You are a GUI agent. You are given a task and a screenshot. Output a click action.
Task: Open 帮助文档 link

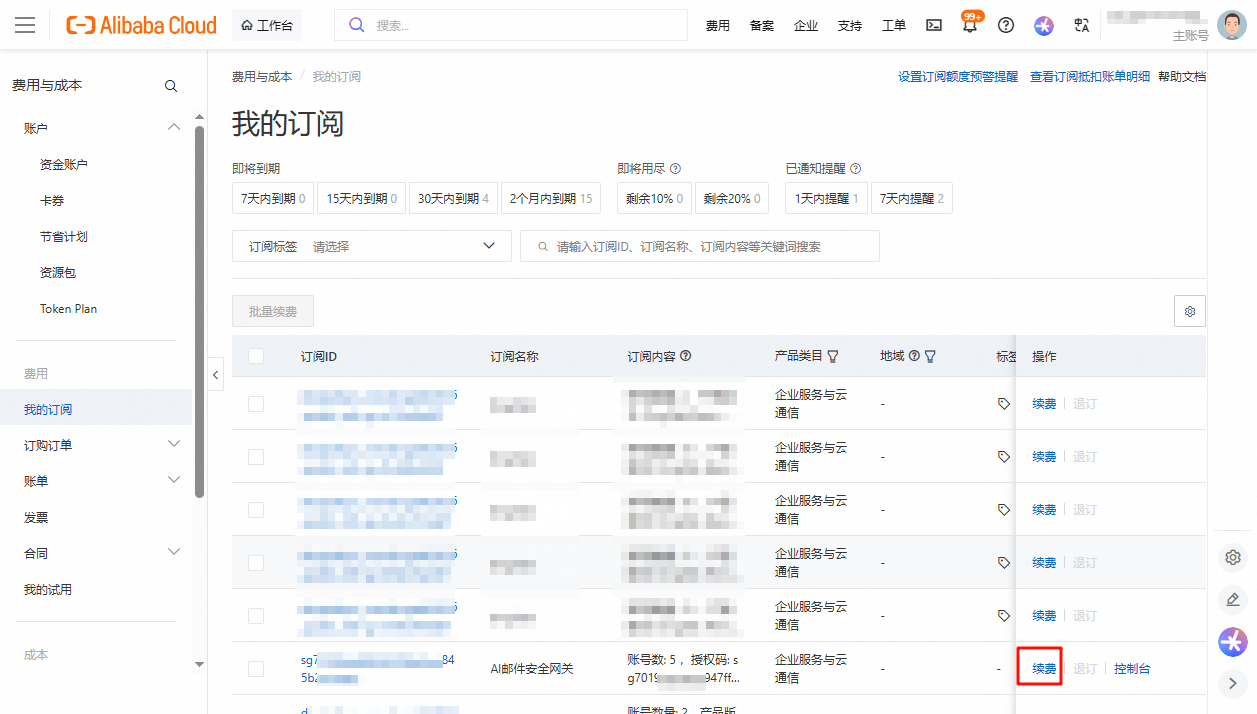[x=1181, y=77]
